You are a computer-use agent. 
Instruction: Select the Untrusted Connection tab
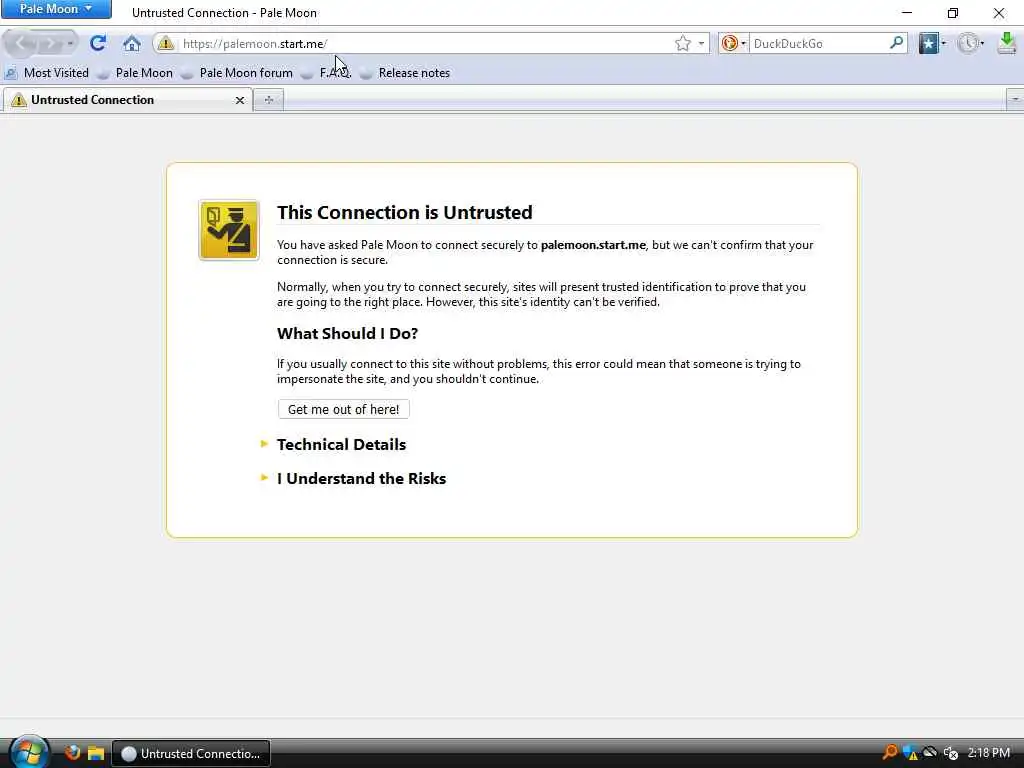[x=127, y=100]
